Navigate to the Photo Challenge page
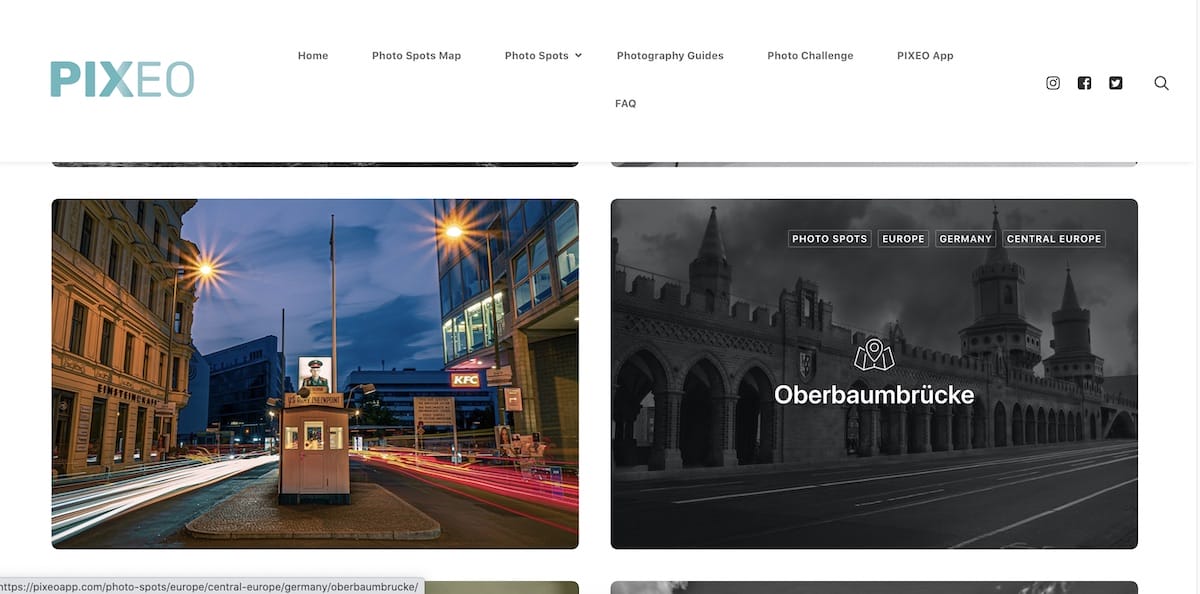1200x594 pixels. [x=810, y=56]
